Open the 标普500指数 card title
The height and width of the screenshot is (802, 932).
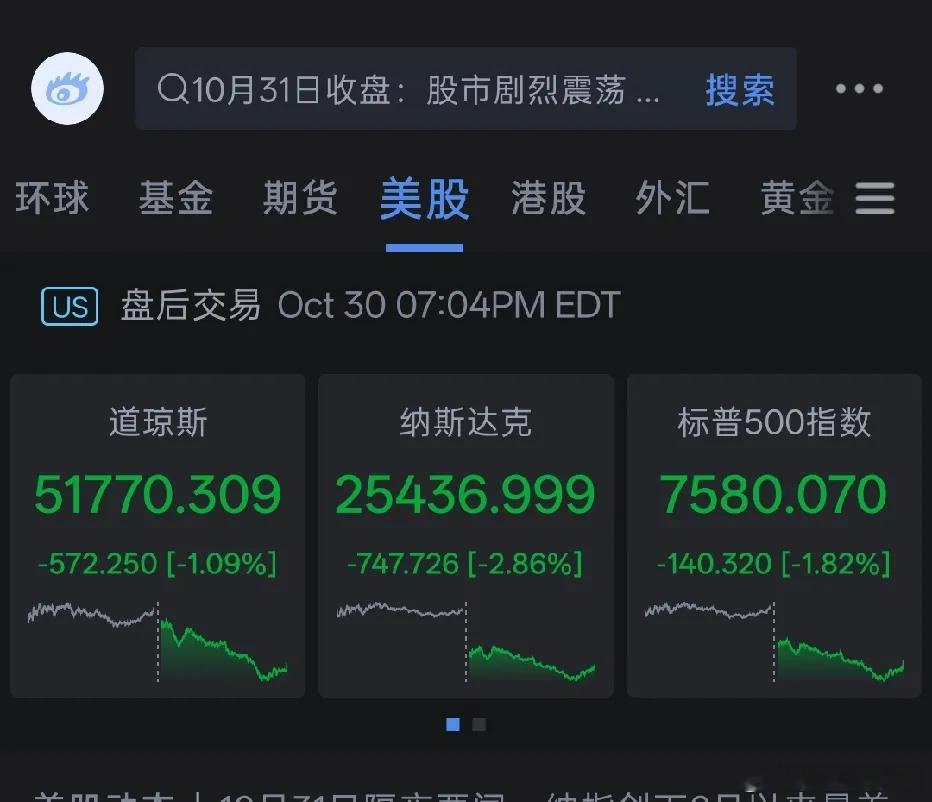tap(774, 422)
